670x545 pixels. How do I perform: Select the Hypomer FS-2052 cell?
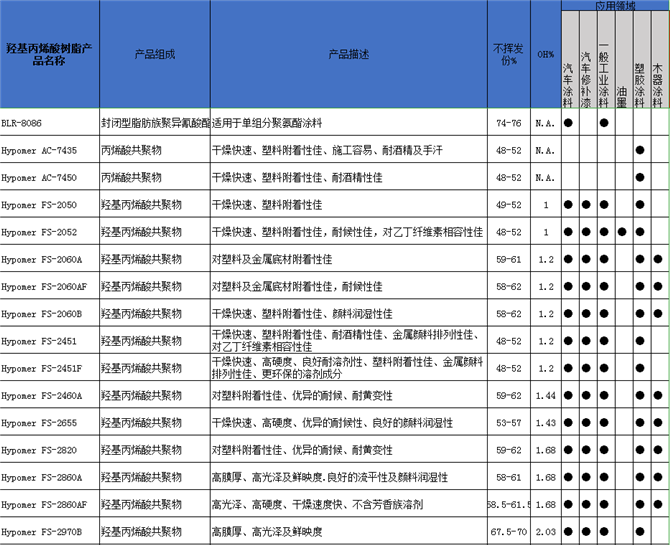pos(50,232)
